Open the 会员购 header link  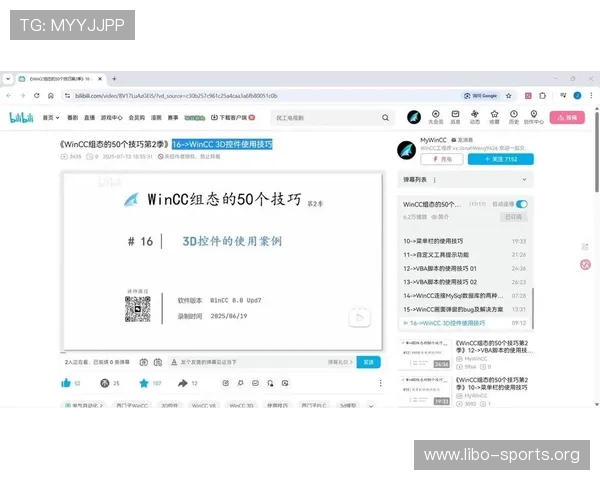pos(137,118)
